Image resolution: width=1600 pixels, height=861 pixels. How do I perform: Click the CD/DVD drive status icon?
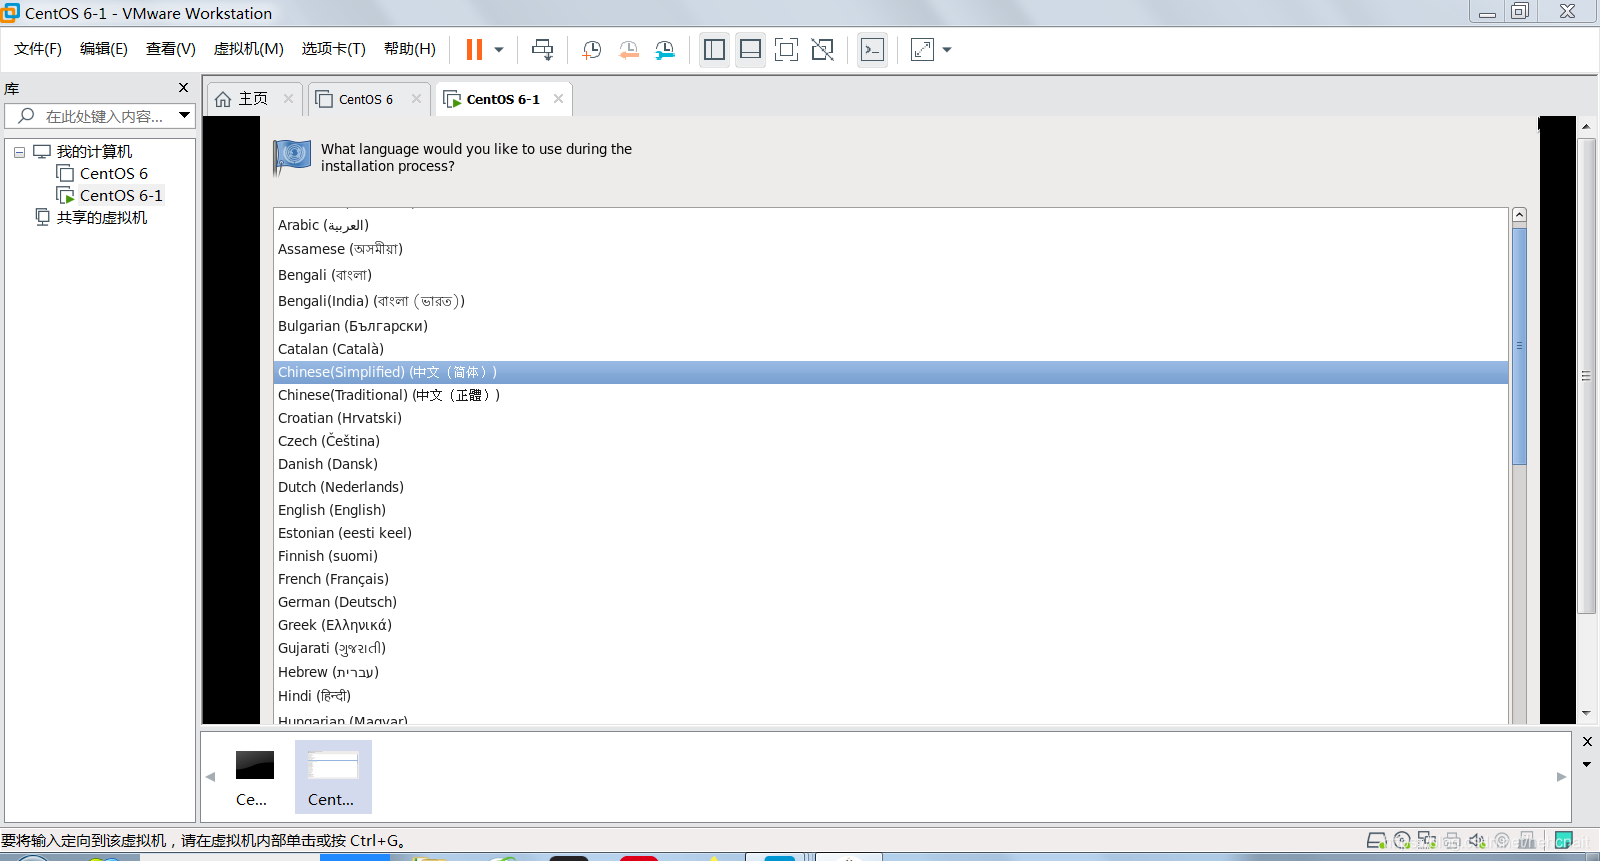(1402, 841)
